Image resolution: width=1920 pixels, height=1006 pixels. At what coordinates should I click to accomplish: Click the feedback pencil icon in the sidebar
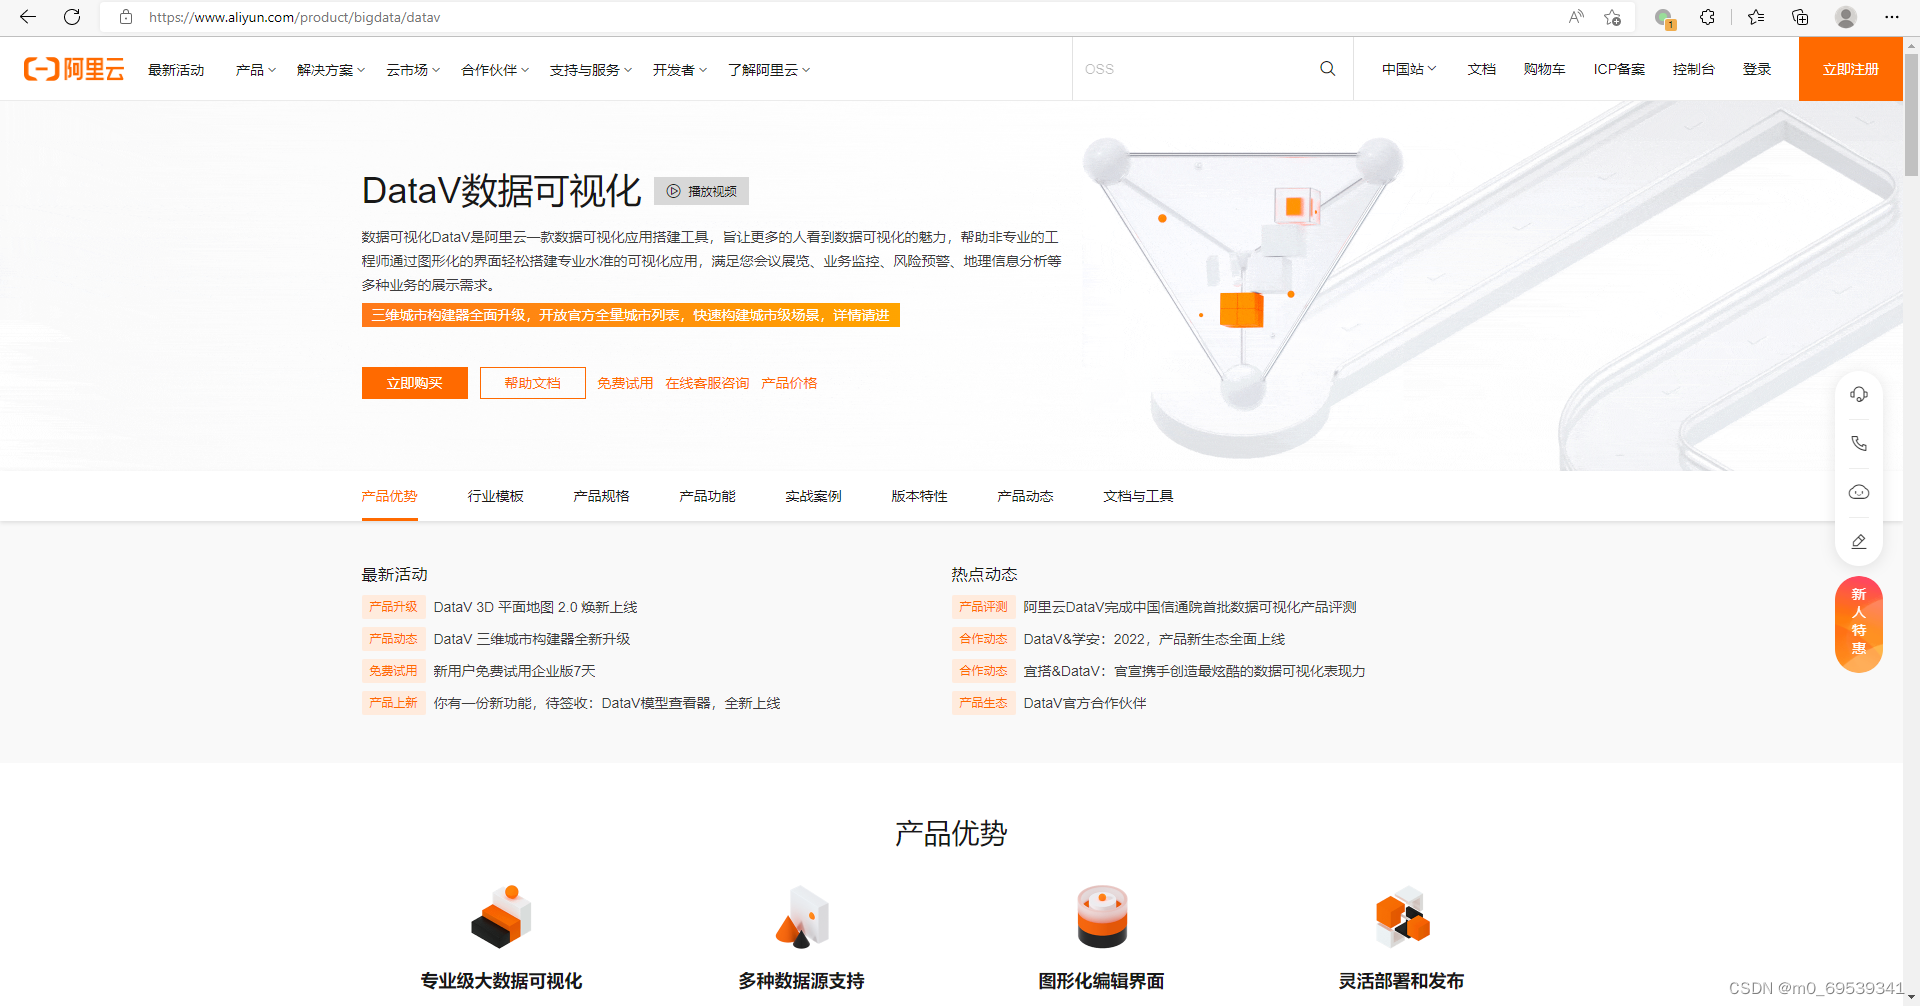tap(1859, 541)
